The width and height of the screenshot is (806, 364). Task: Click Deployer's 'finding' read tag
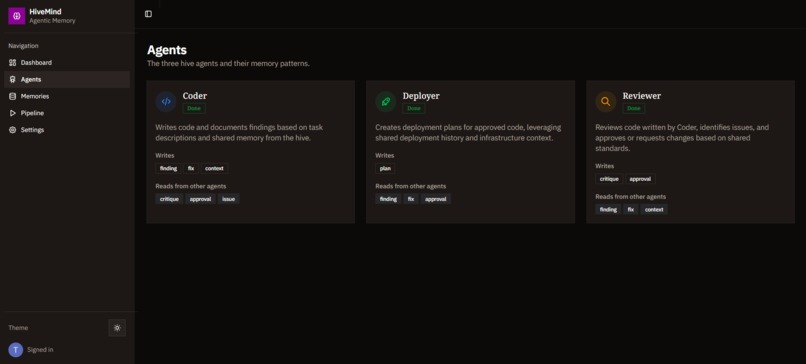point(388,199)
